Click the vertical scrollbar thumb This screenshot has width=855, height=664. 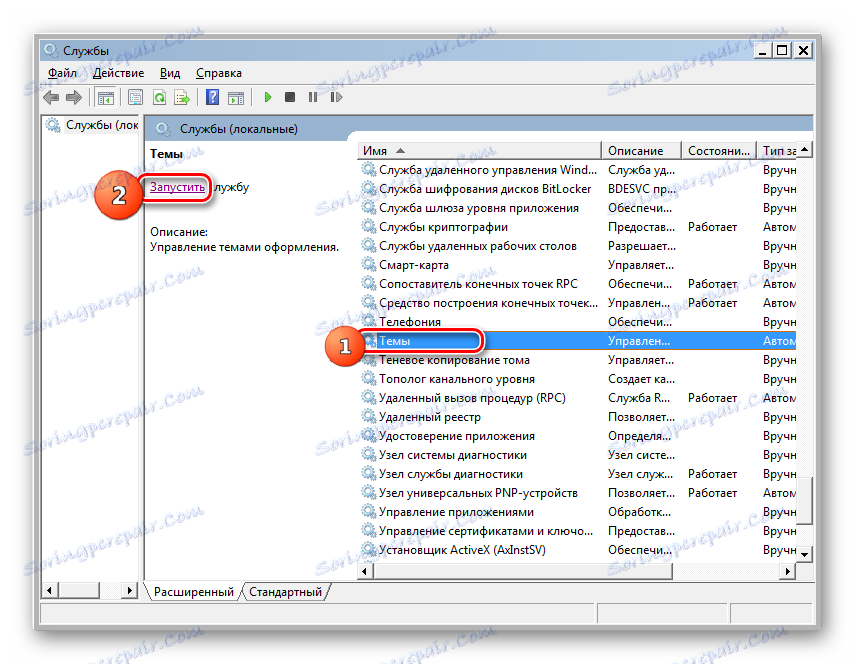[x=805, y=500]
